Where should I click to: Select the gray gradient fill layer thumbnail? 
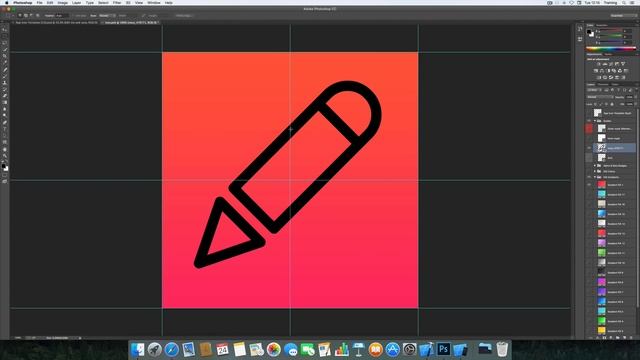click(x=602, y=262)
